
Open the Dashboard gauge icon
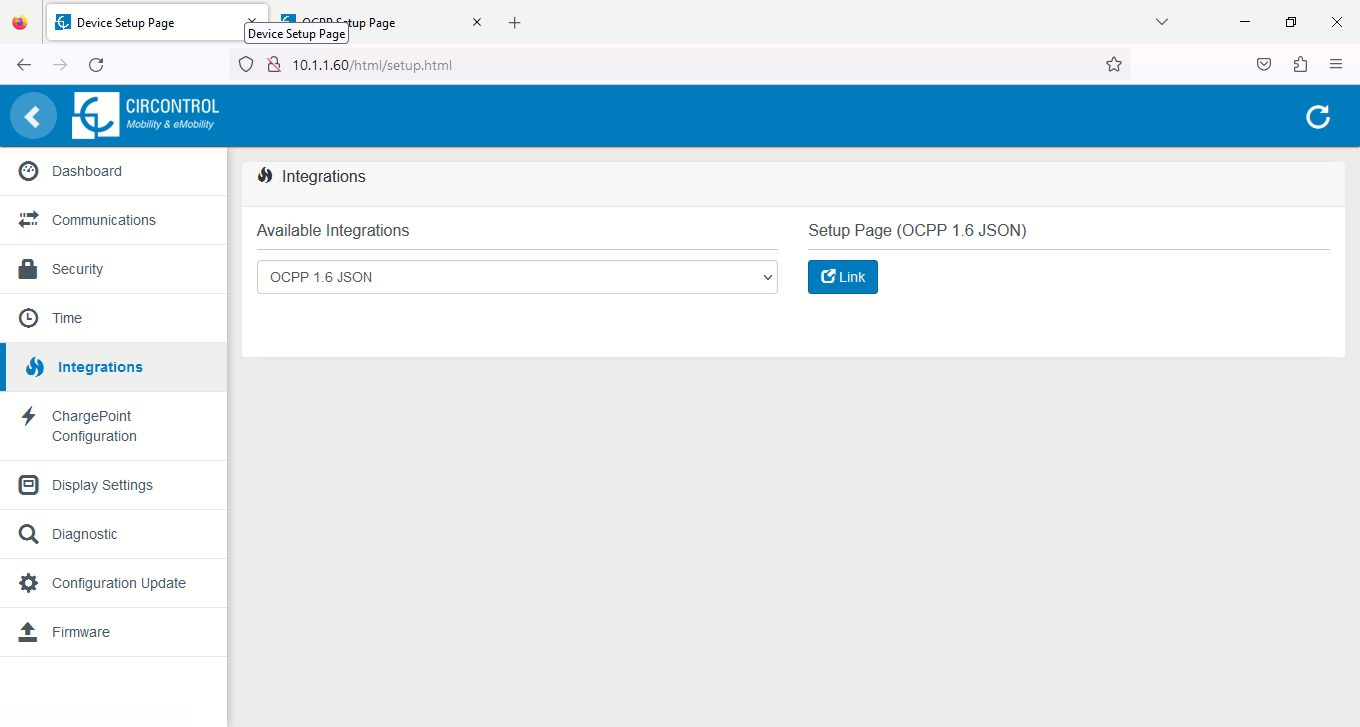pyautogui.click(x=29, y=171)
